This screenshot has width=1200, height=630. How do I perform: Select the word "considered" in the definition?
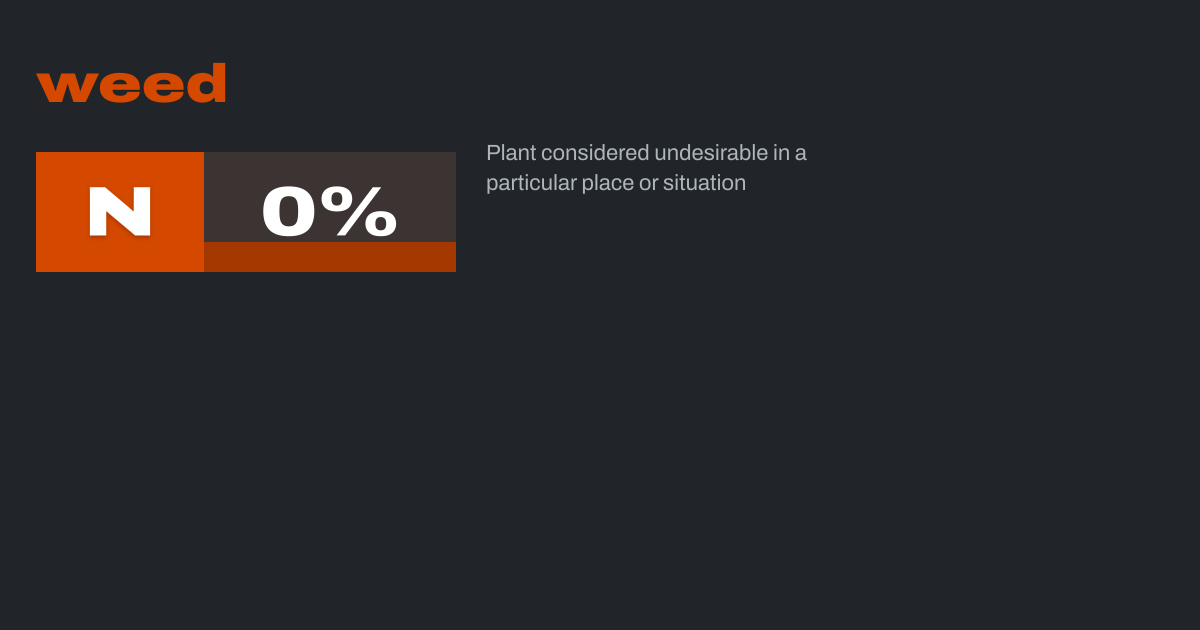point(595,153)
